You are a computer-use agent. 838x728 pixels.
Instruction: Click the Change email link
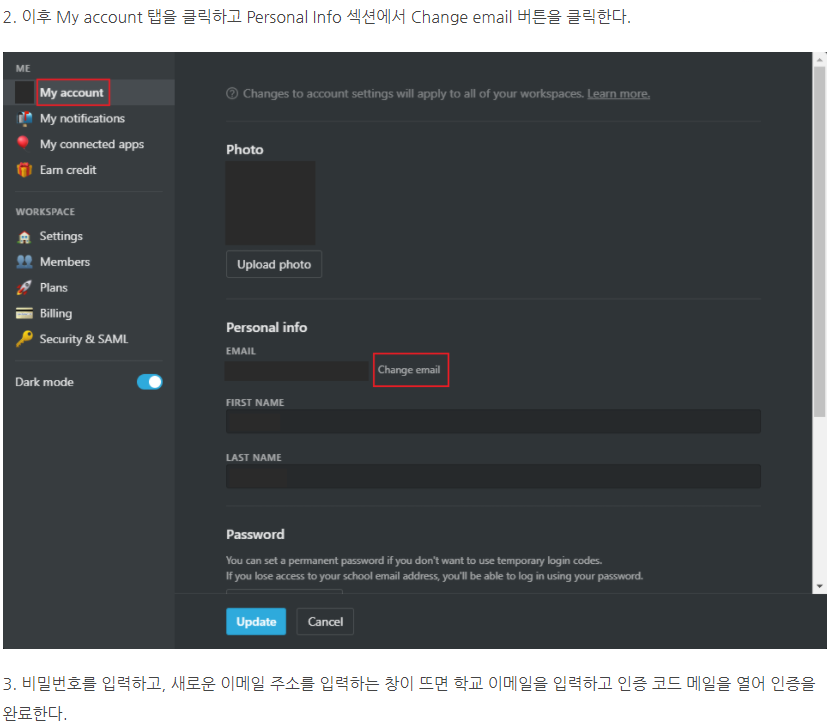pos(409,369)
